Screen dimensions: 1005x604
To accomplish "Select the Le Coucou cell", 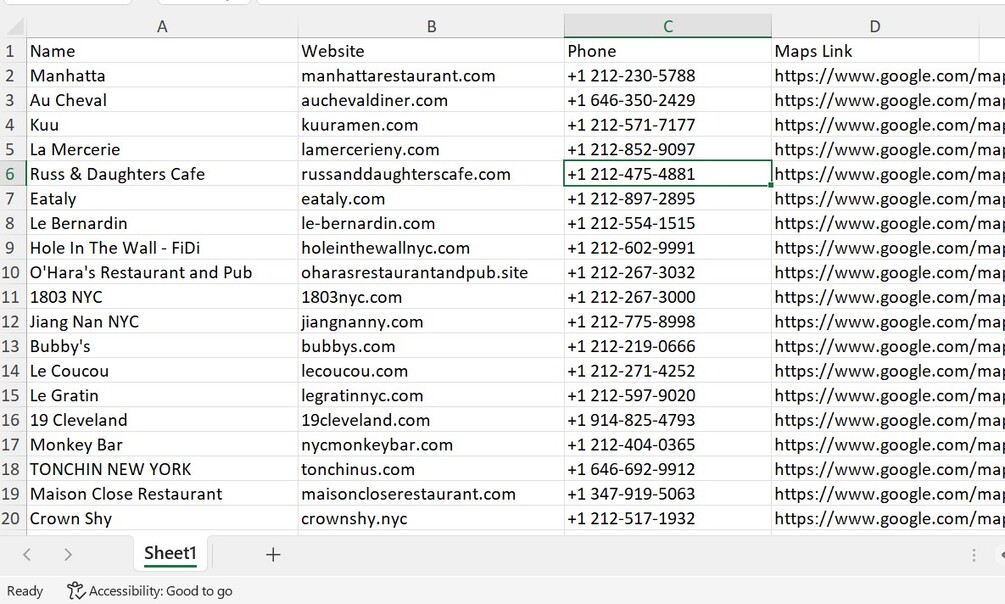I will 162,371.
